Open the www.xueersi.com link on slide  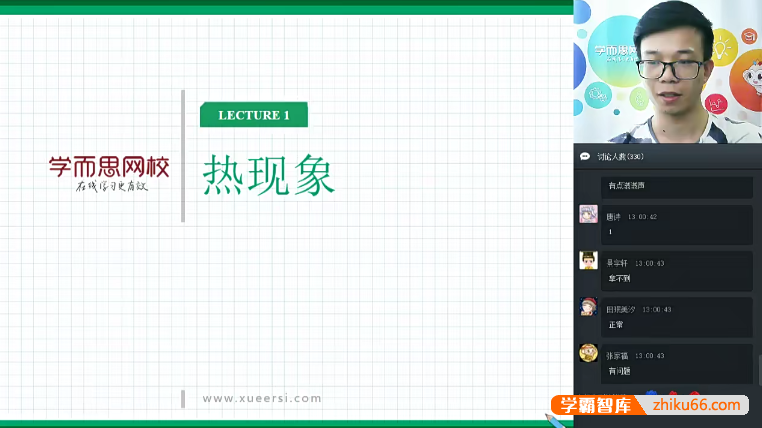(262, 398)
